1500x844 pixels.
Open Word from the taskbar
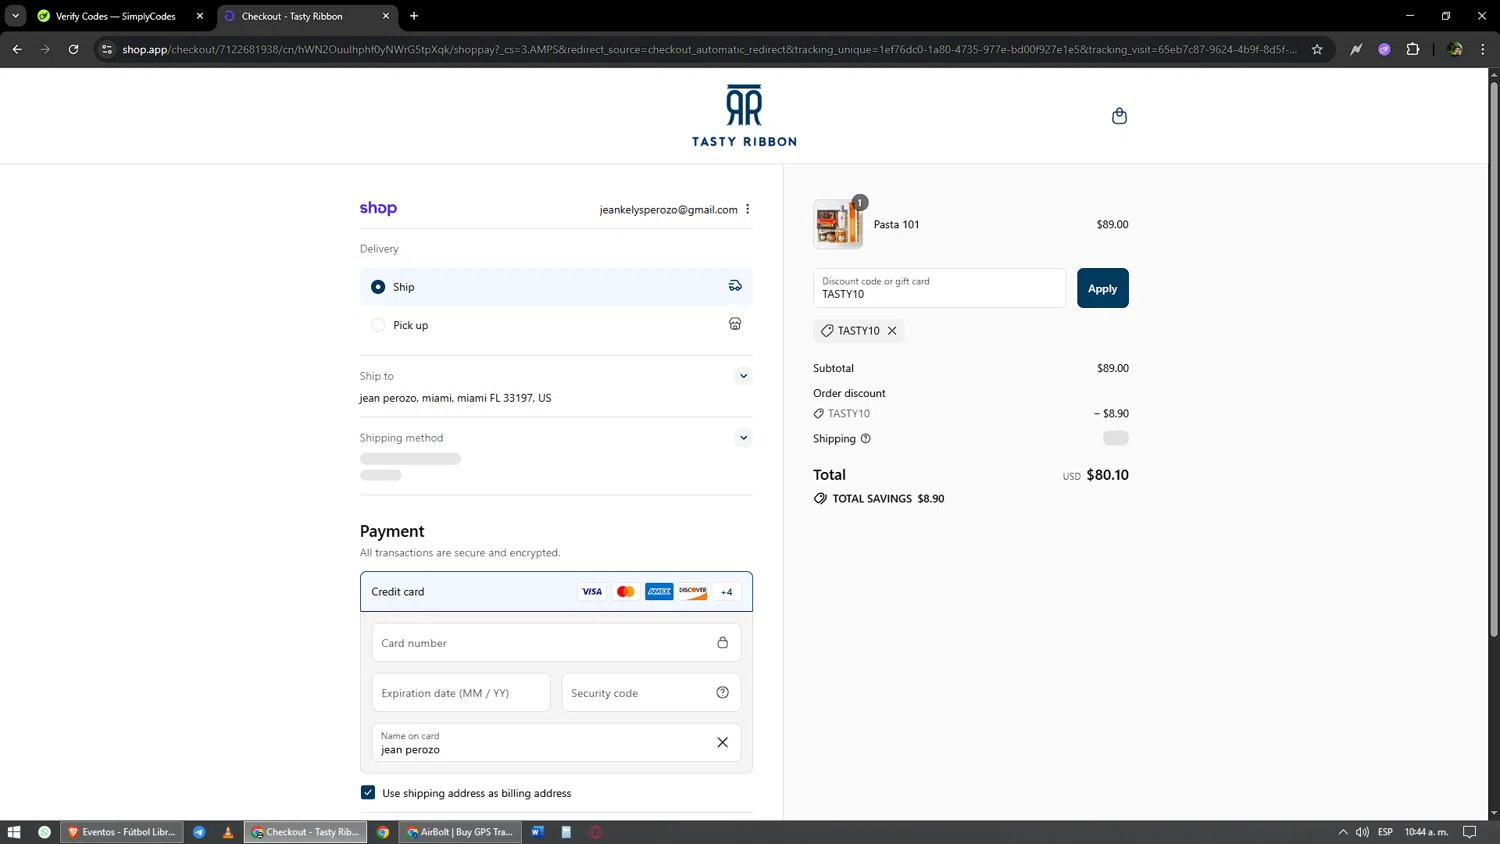(537, 832)
